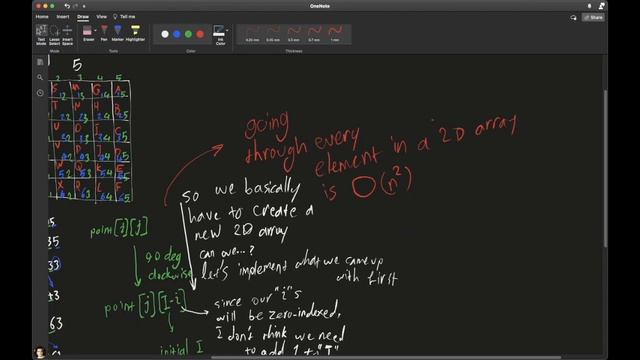Image resolution: width=640 pixels, height=360 pixels.
Task: Pick the white ink color
Action: pyautogui.click(x=165, y=34)
